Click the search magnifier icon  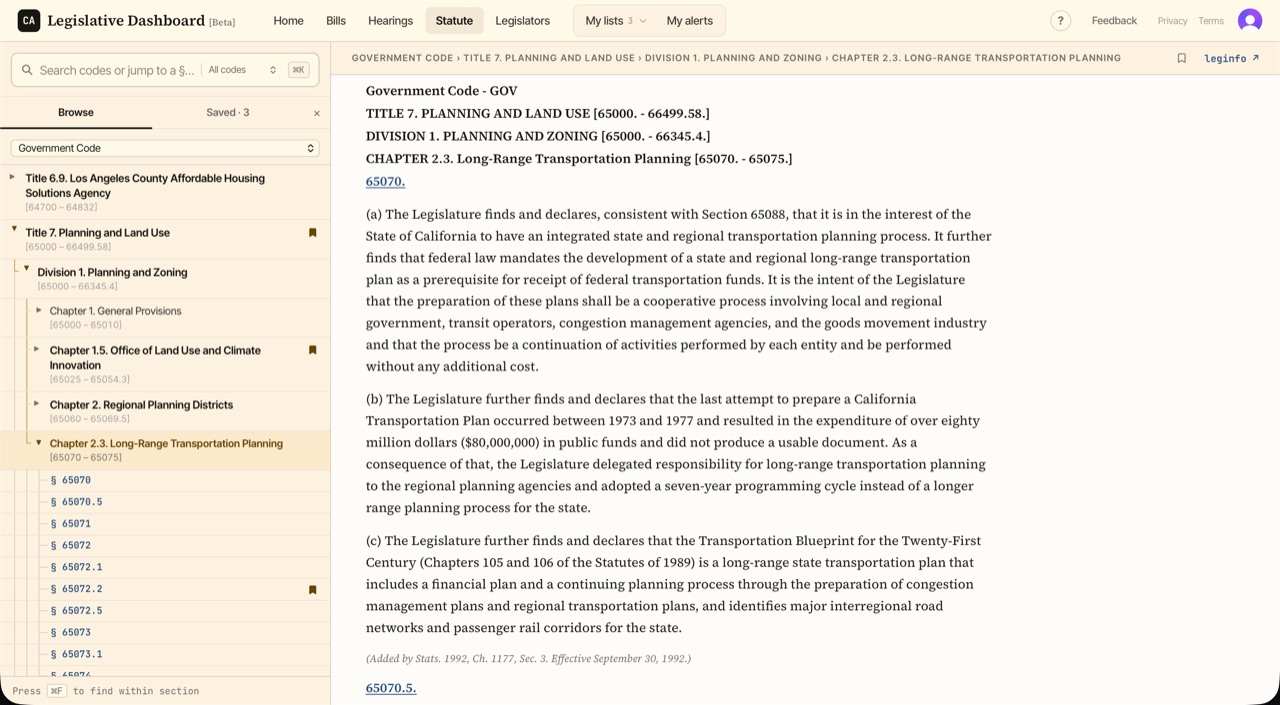(27, 70)
